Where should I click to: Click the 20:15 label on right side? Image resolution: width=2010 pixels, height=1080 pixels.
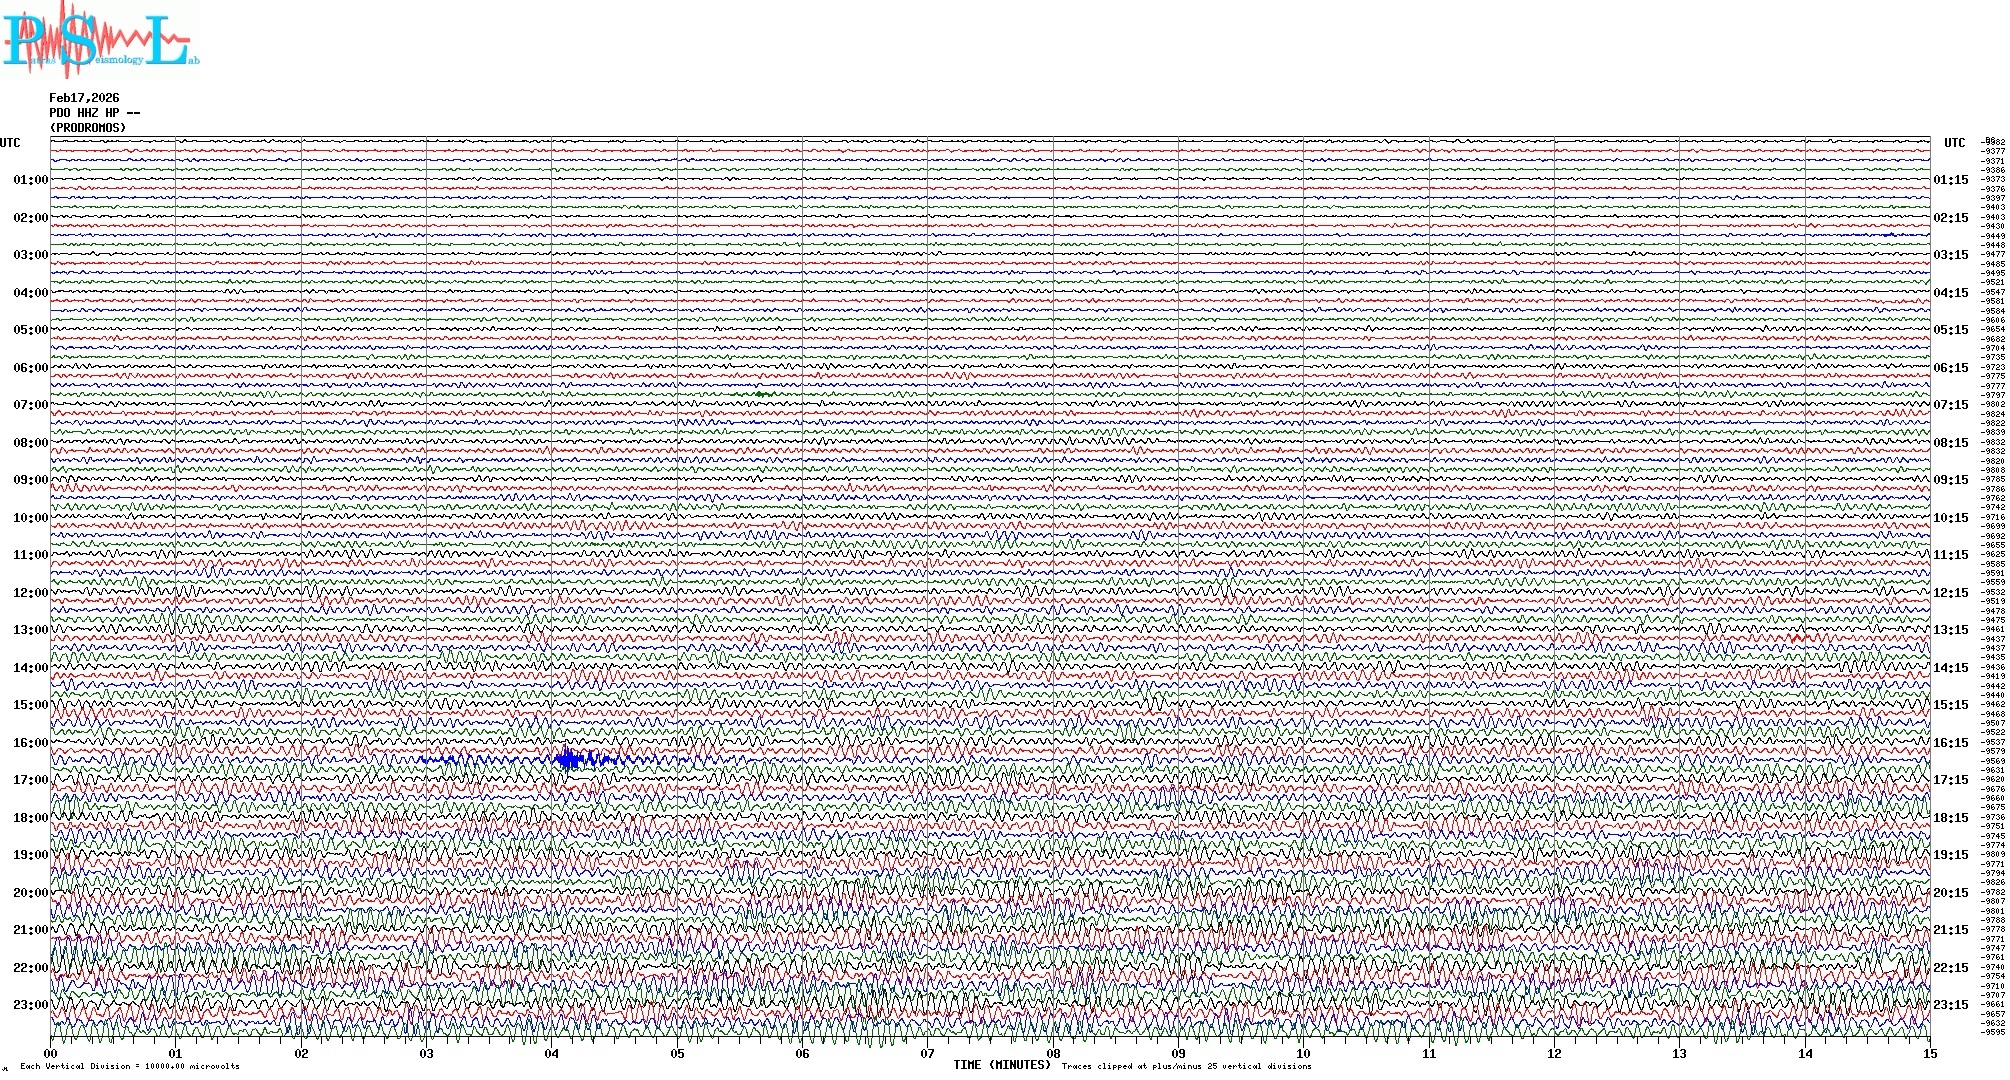[1950, 893]
